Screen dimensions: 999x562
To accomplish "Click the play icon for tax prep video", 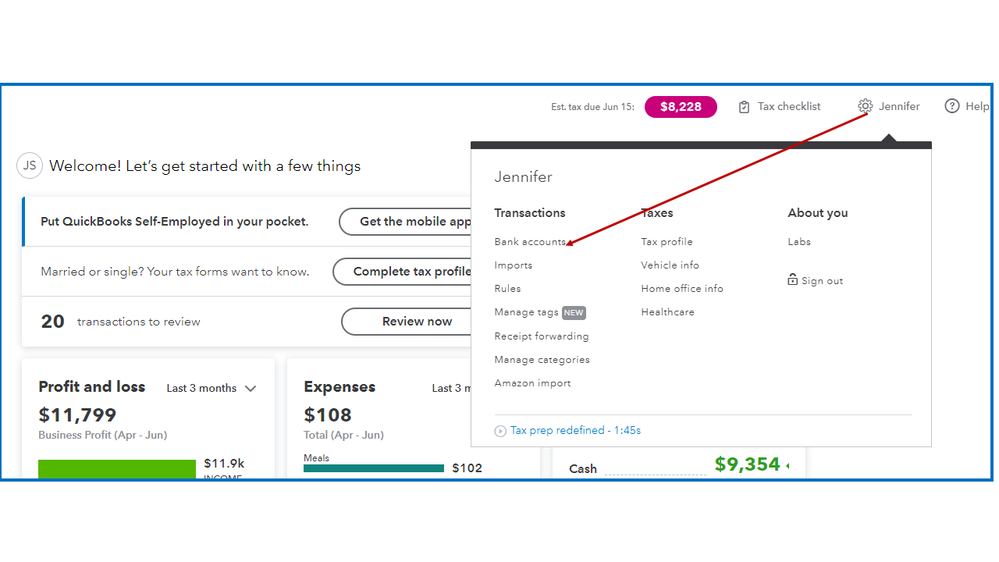I will pyautogui.click(x=500, y=431).
